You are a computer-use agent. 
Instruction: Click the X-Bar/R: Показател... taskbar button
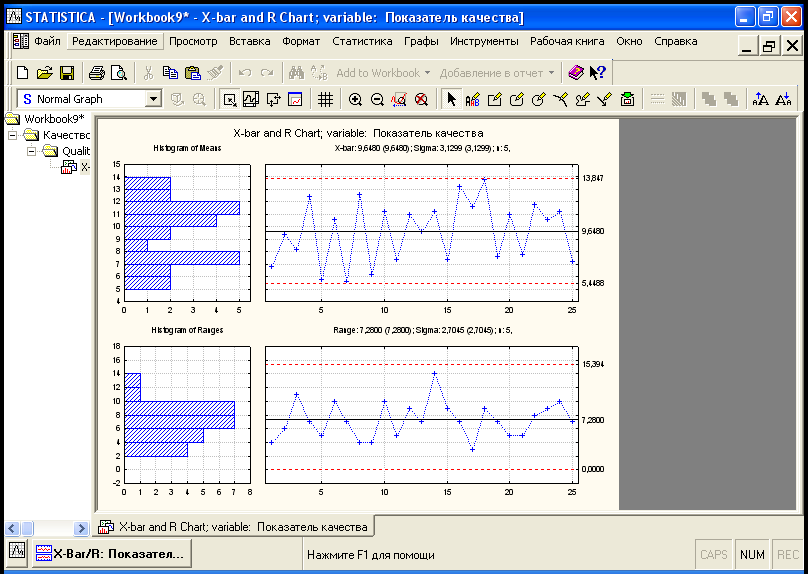[111, 554]
